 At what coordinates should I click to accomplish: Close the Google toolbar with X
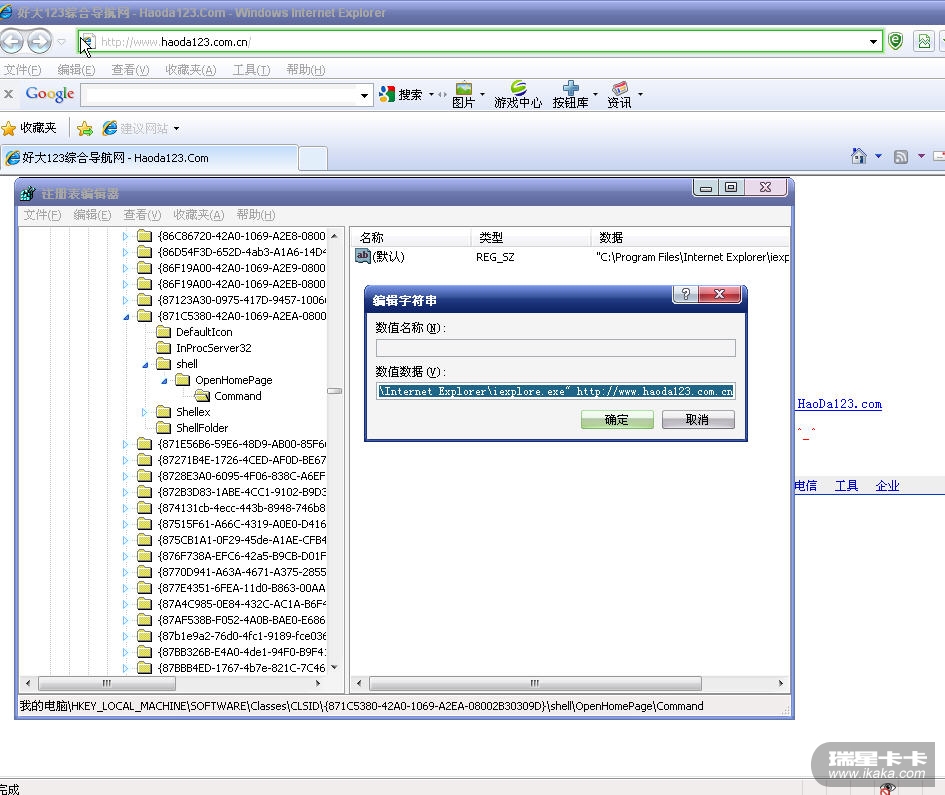coord(8,94)
